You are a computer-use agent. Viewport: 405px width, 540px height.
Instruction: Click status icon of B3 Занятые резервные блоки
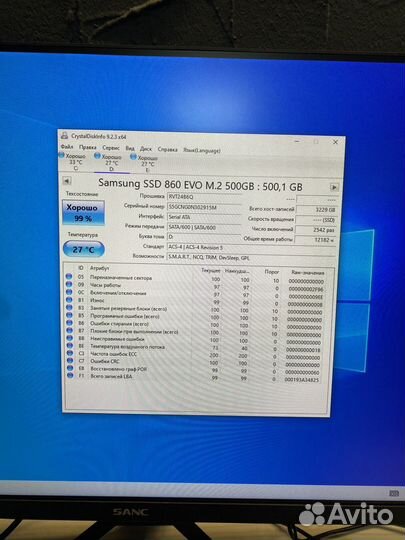coord(69,308)
